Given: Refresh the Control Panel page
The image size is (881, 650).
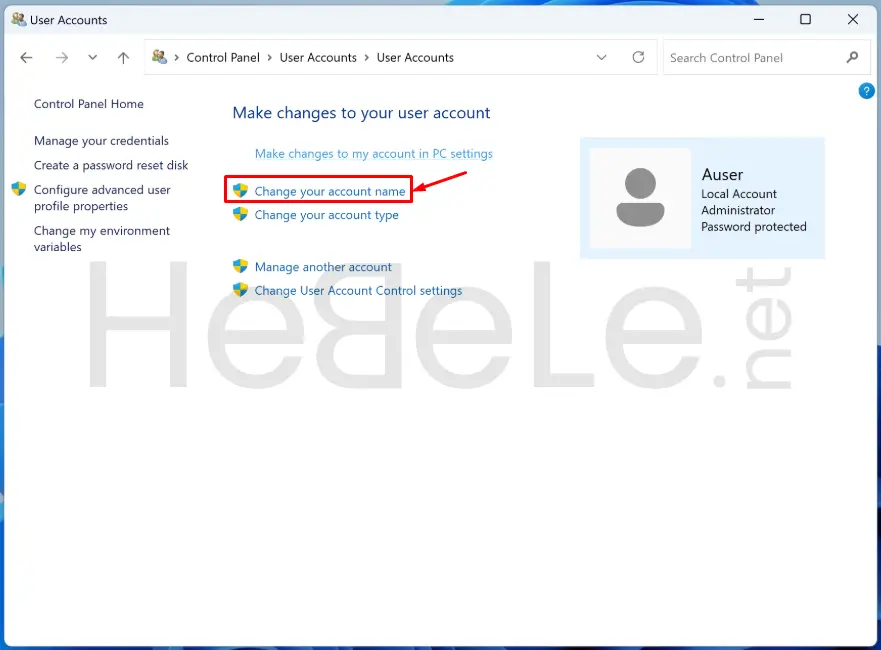Looking at the screenshot, I should 638,57.
